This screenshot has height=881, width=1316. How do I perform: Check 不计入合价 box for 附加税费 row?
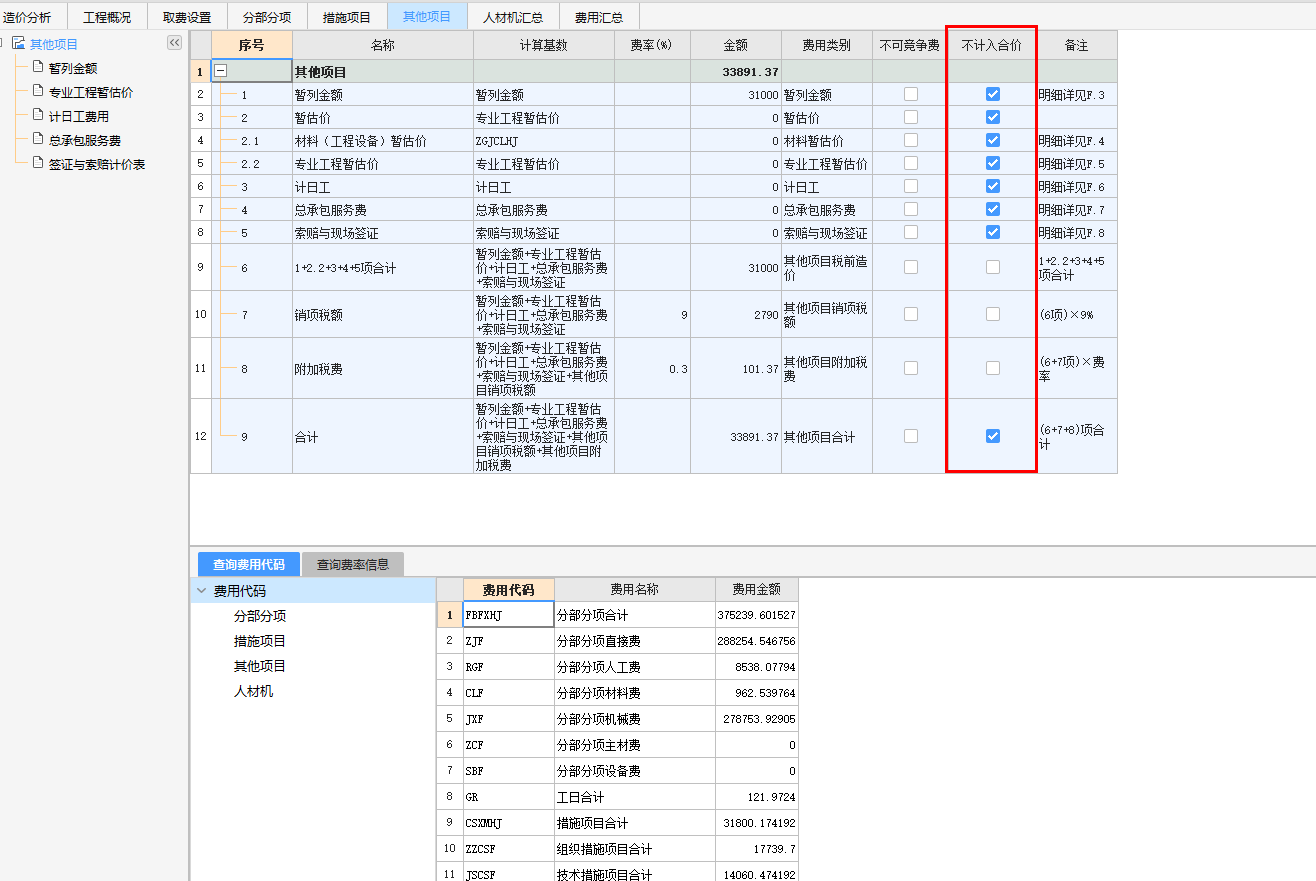(992, 368)
